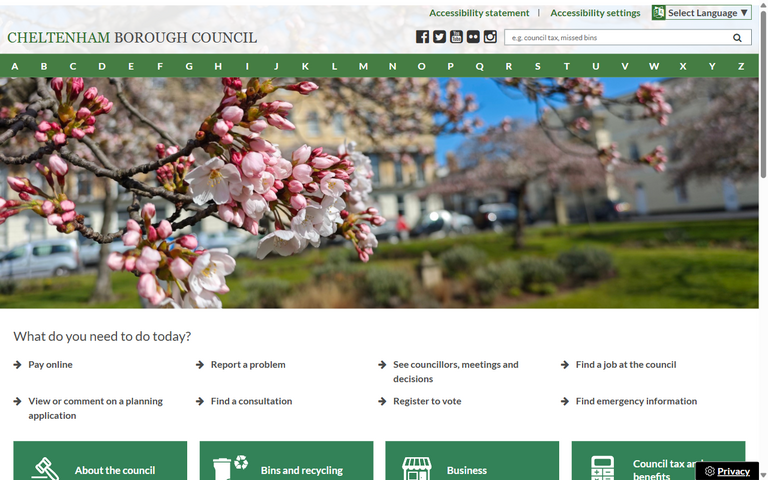Select letter P in the A-Z bar
The image size is (768, 480).
point(450,67)
